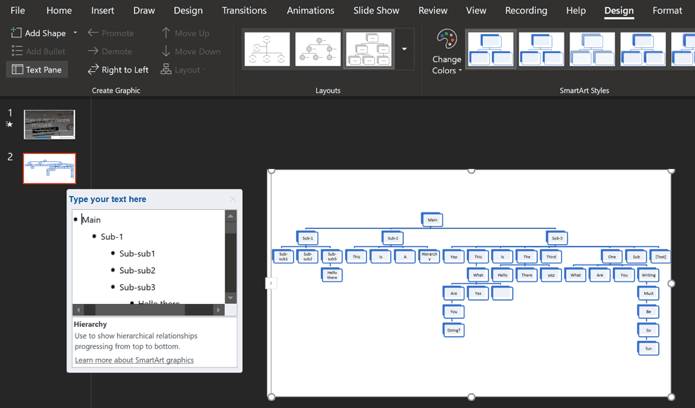Select the Sub-1 box in the diagram
695x408 pixels.
point(307,238)
